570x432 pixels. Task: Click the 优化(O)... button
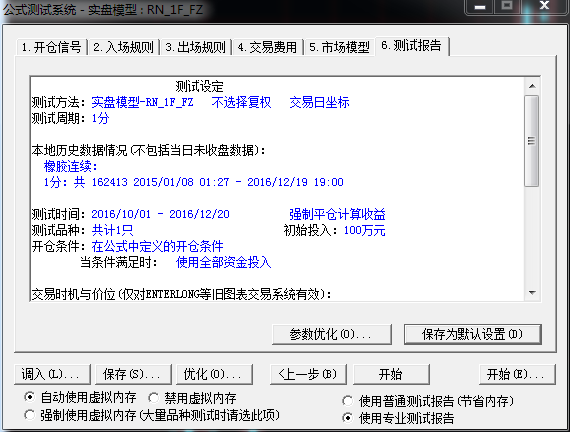pos(214,374)
